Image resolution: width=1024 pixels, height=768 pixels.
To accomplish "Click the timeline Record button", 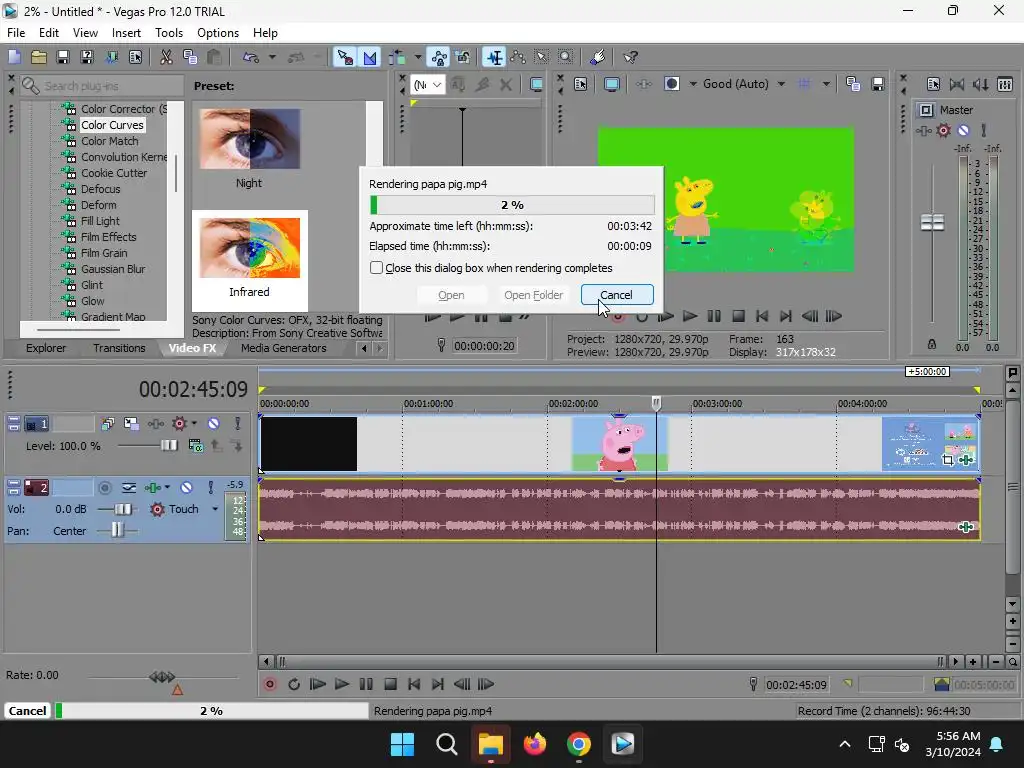I will pos(270,684).
